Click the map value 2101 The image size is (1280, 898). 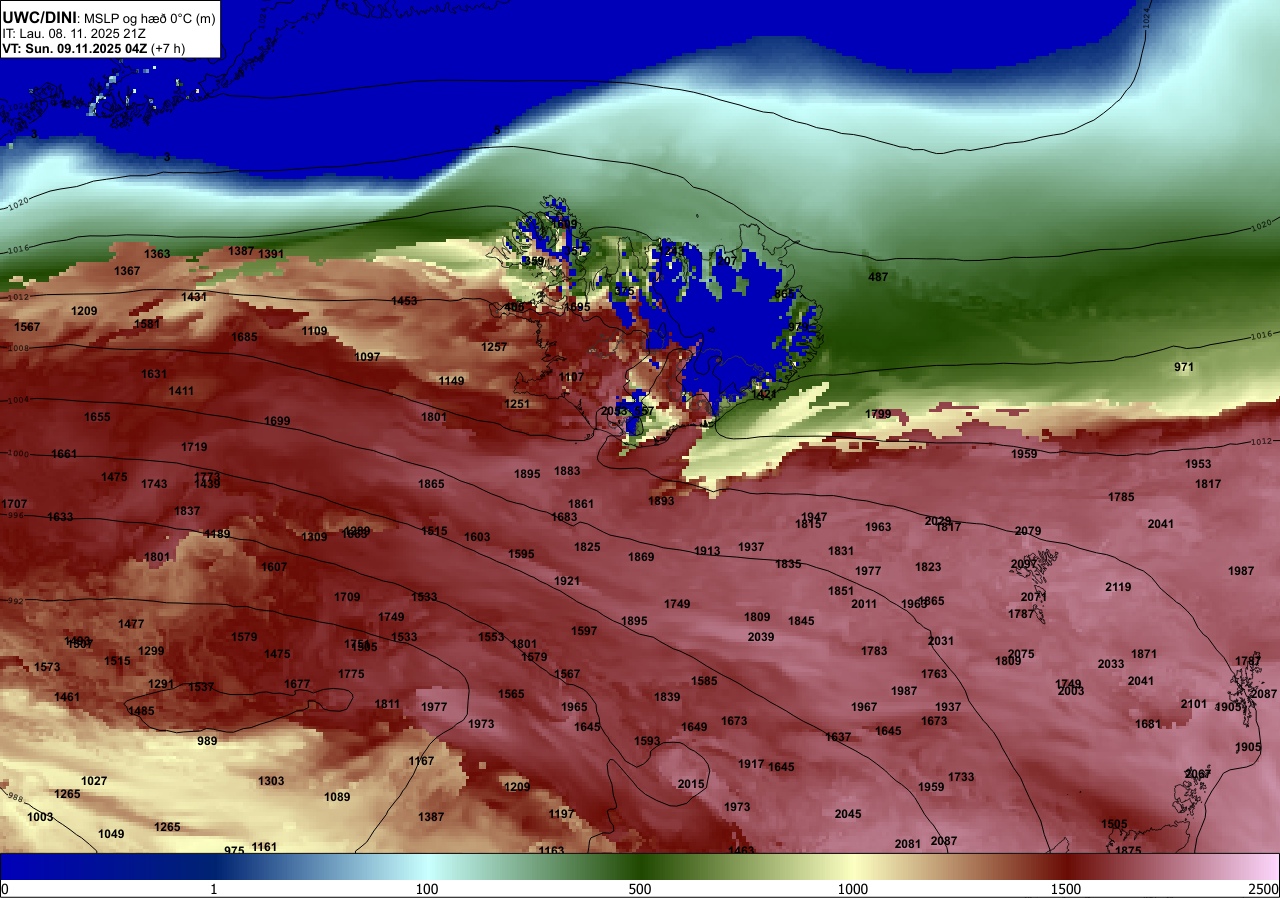click(1193, 704)
